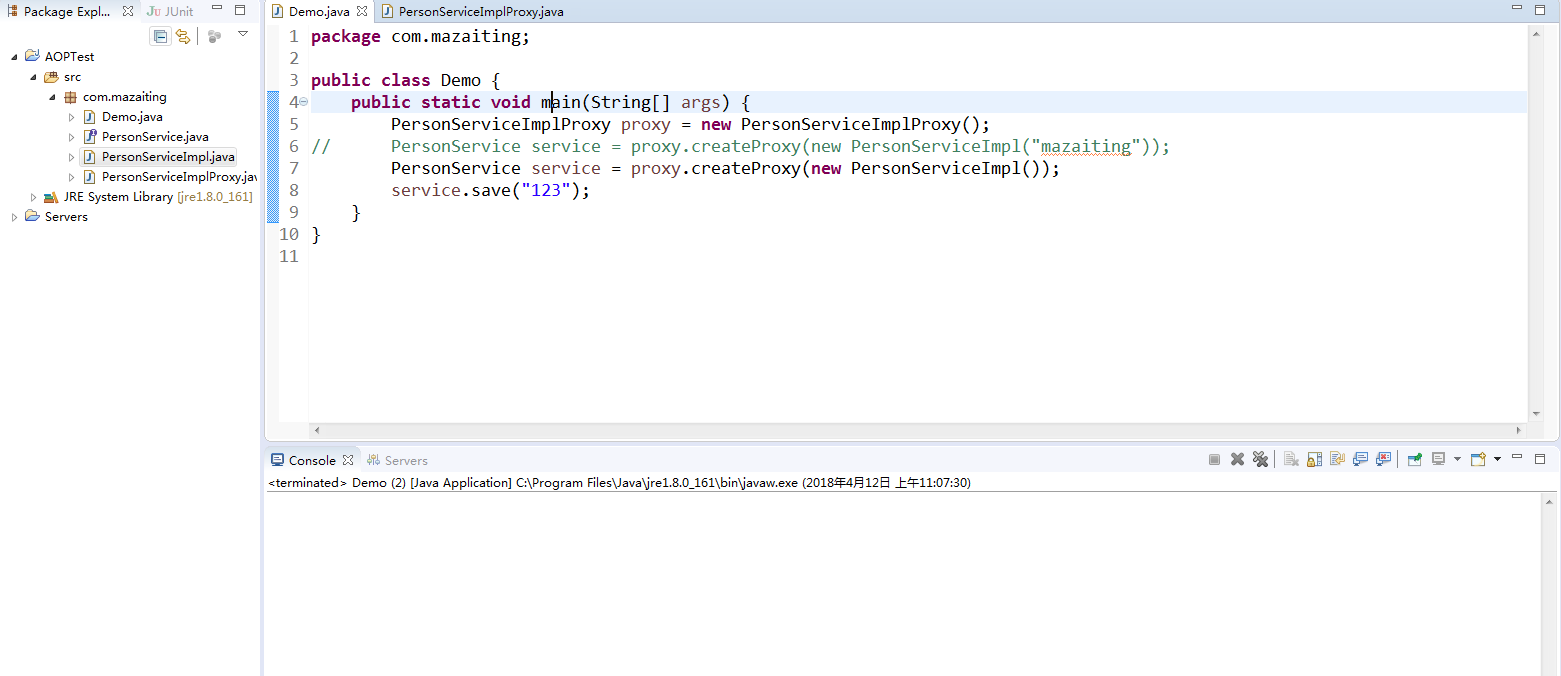Minimize the Console panel
The height and width of the screenshot is (676, 1561).
click(x=1517, y=457)
